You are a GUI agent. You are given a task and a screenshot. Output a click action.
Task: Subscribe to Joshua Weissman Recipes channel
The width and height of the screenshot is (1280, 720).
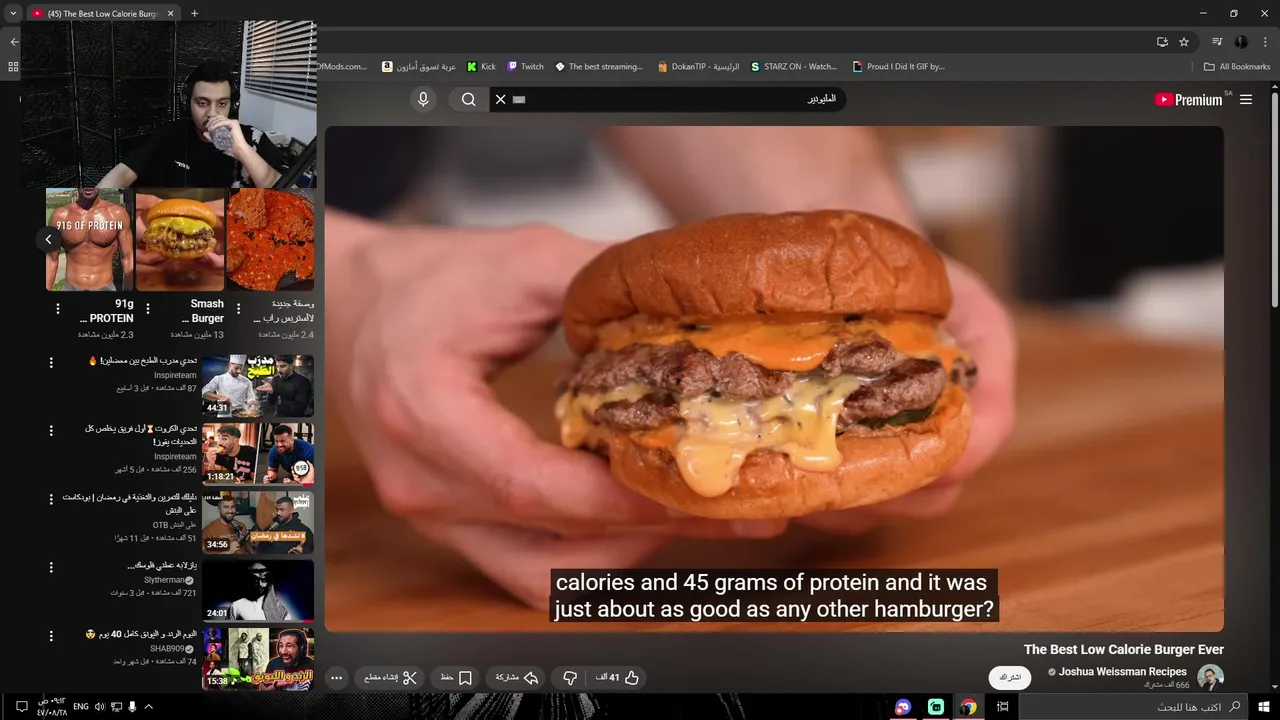(1010, 677)
